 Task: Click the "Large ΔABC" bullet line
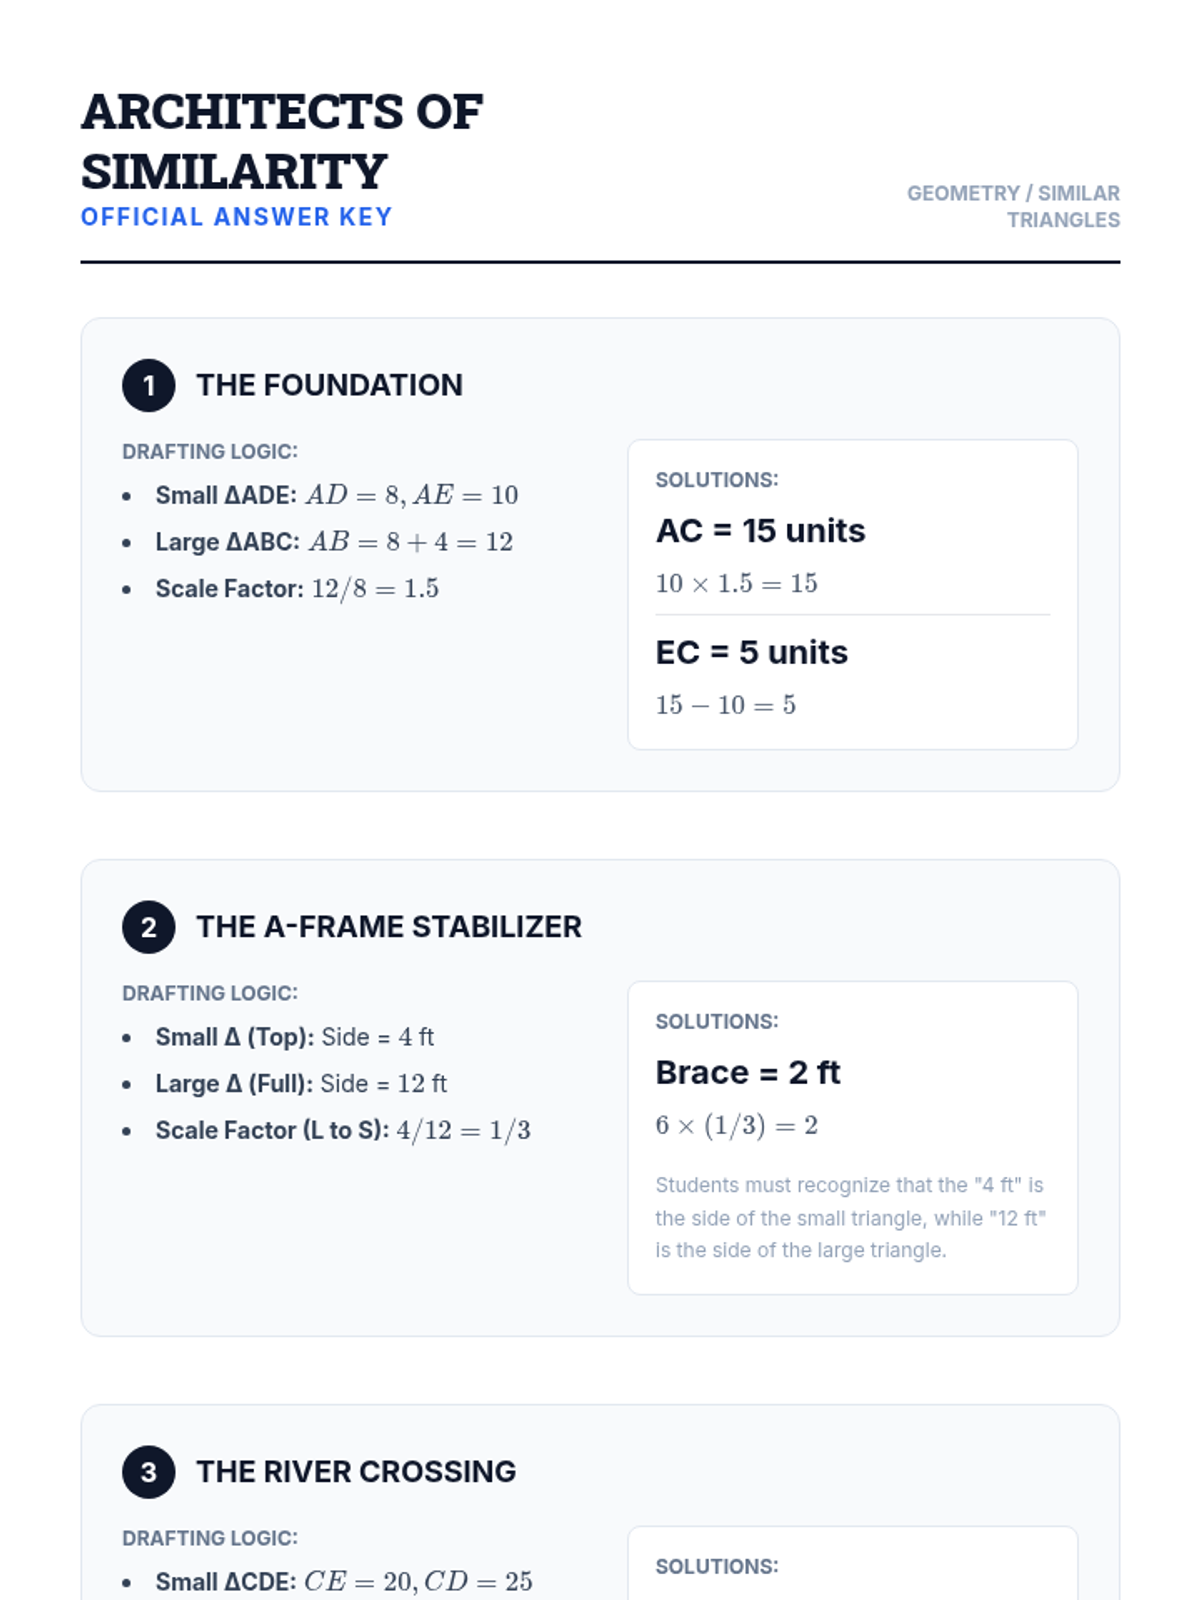[334, 542]
